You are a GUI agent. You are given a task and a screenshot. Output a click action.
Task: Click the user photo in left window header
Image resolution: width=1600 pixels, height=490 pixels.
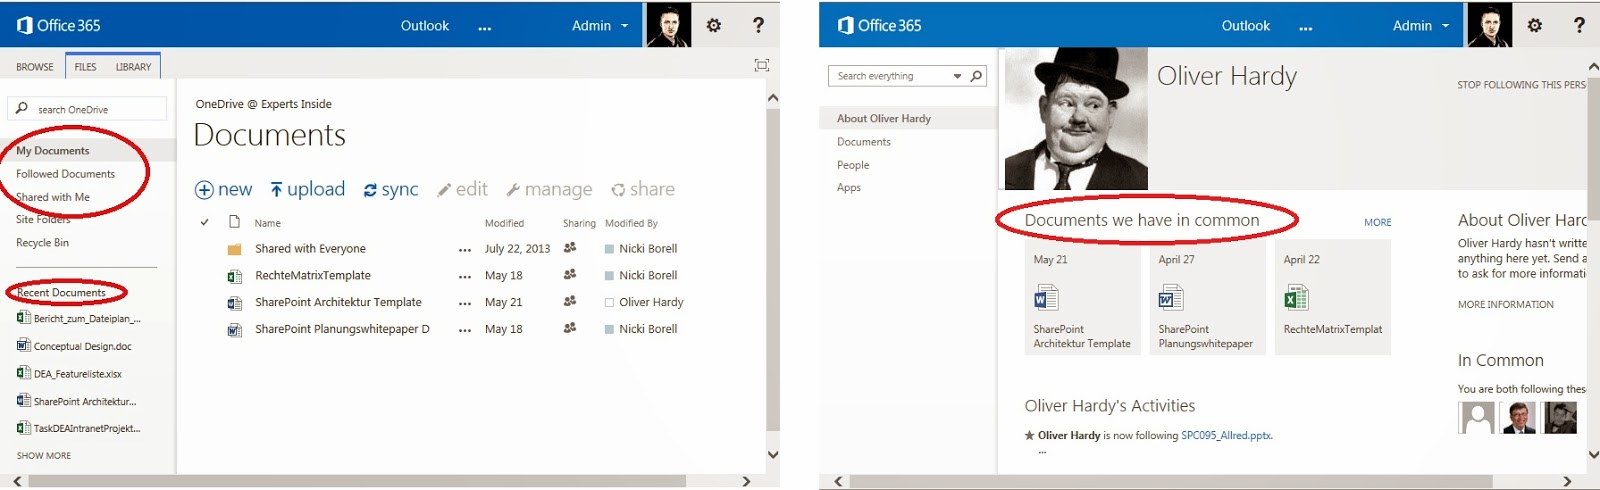(x=668, y=25)
